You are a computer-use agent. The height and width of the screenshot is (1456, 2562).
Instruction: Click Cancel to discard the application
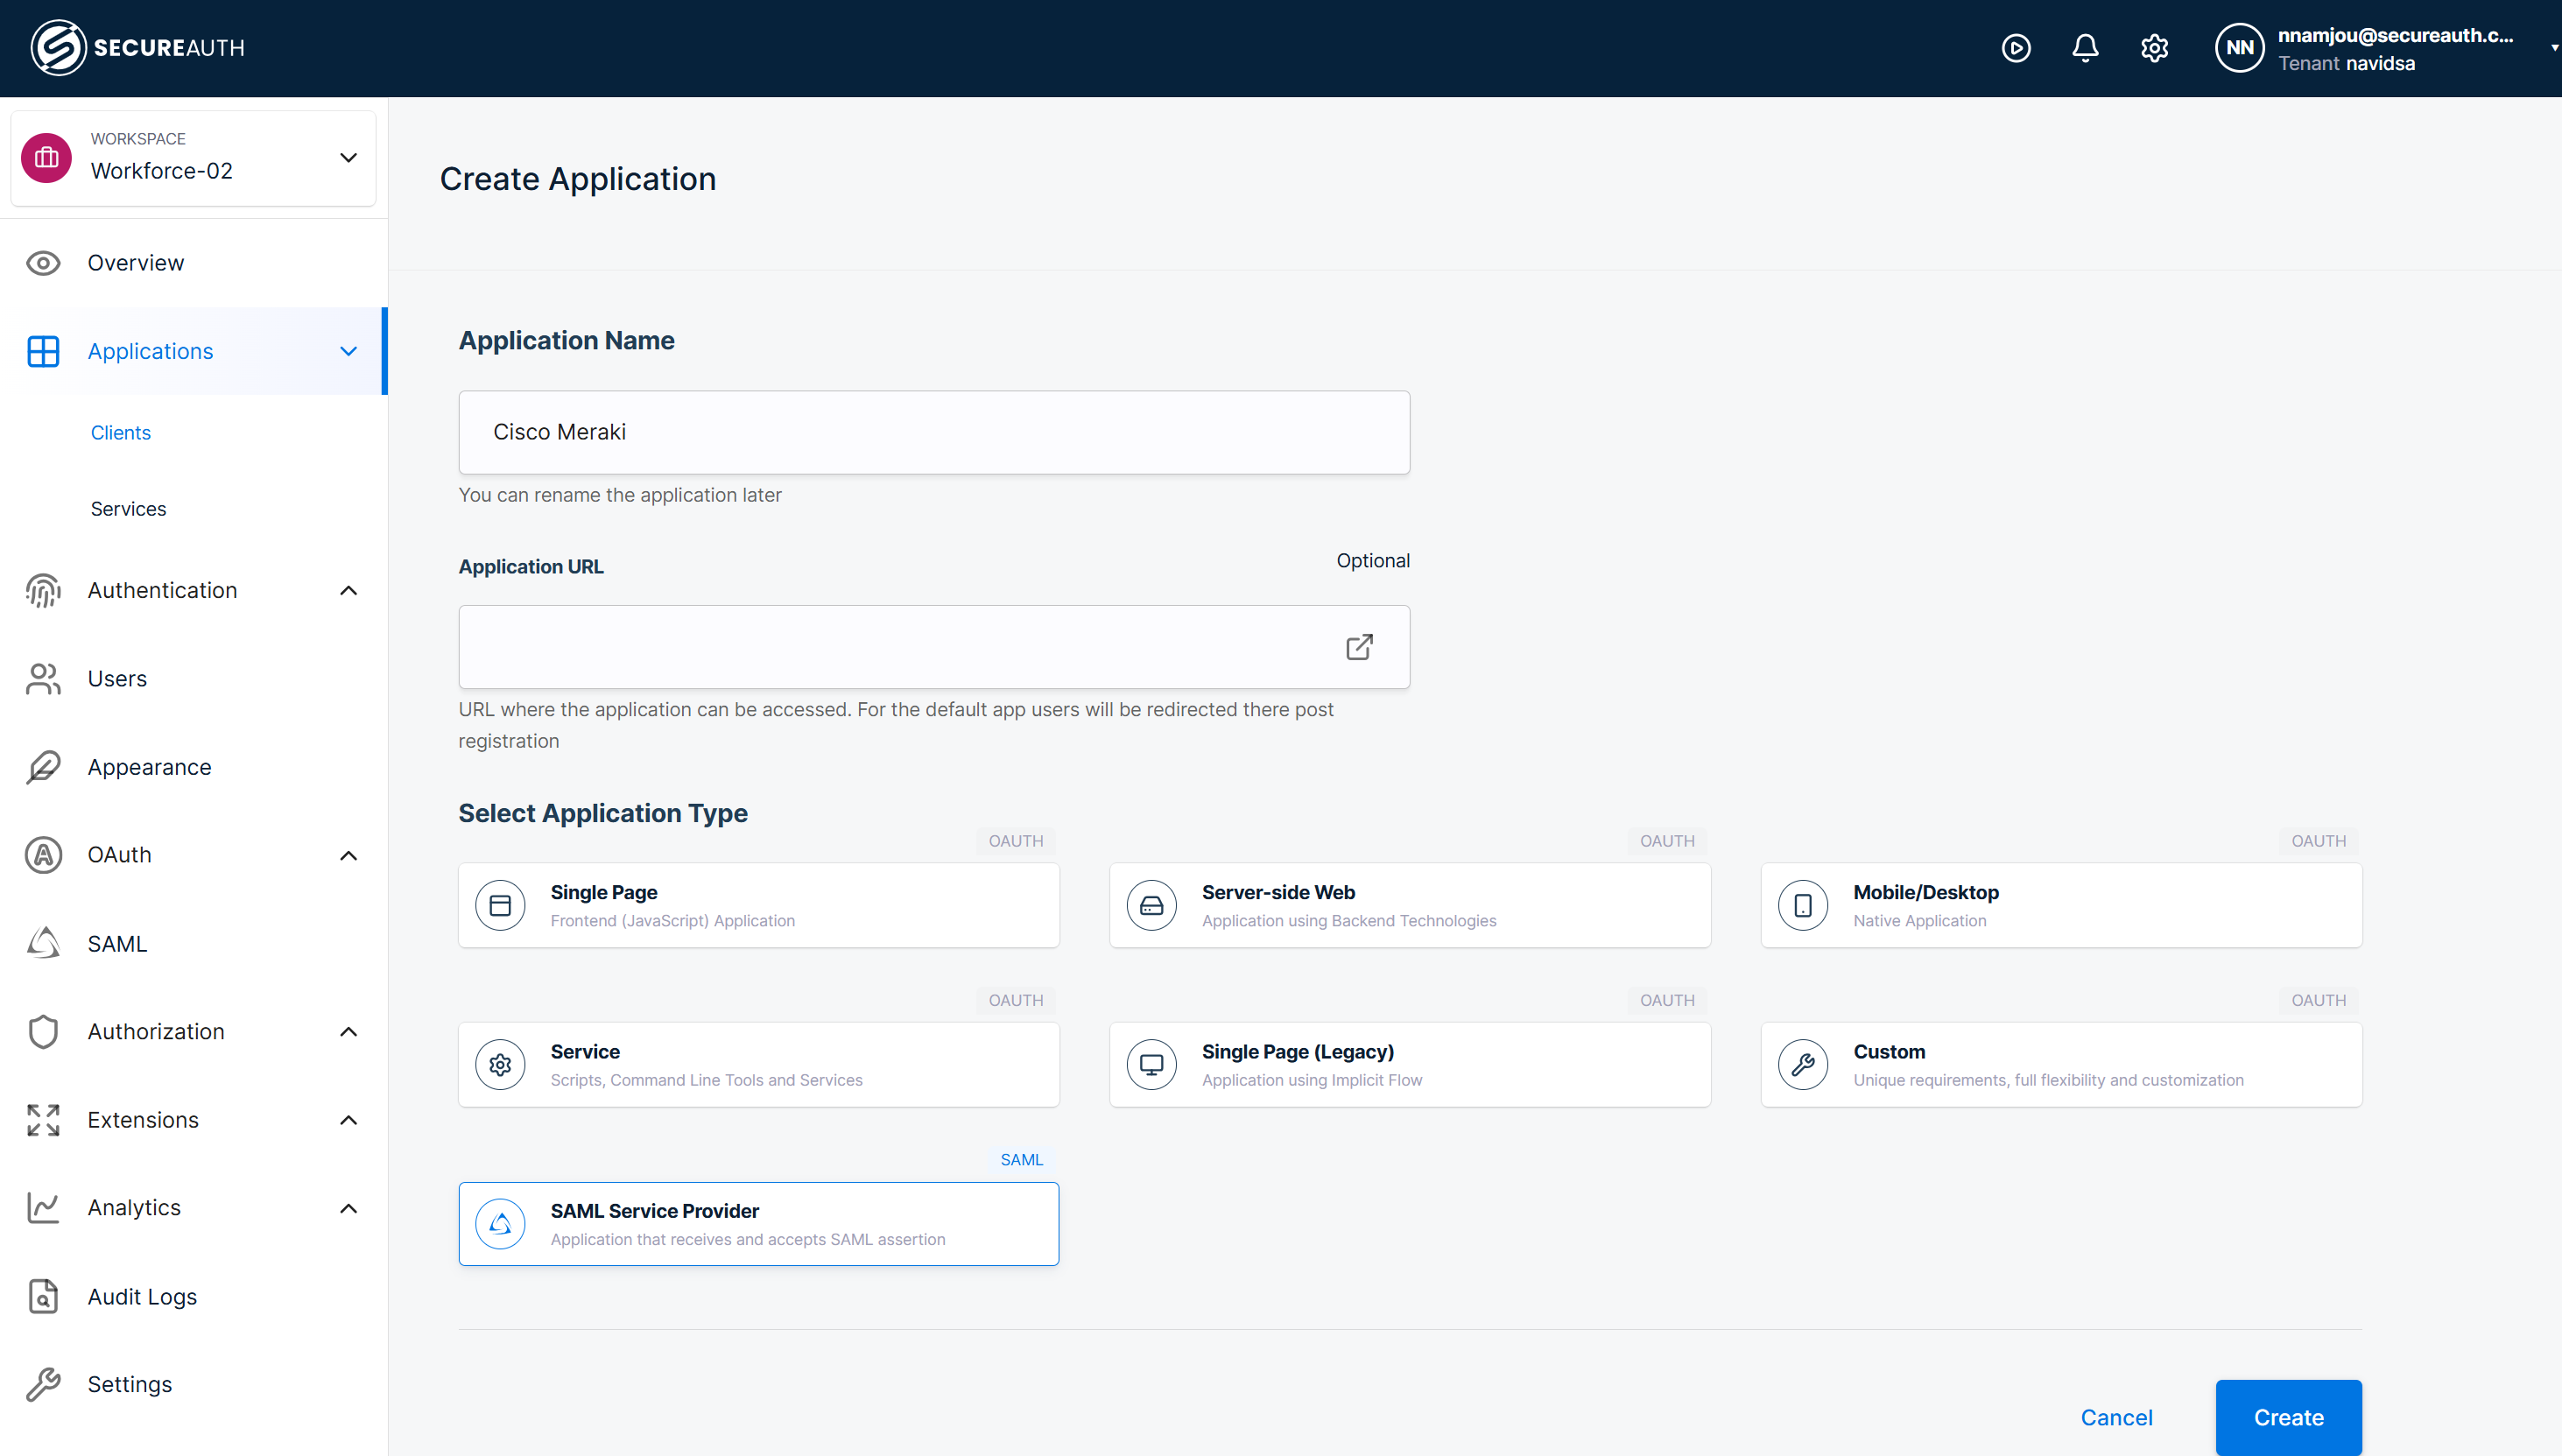coord(2117,1417)
